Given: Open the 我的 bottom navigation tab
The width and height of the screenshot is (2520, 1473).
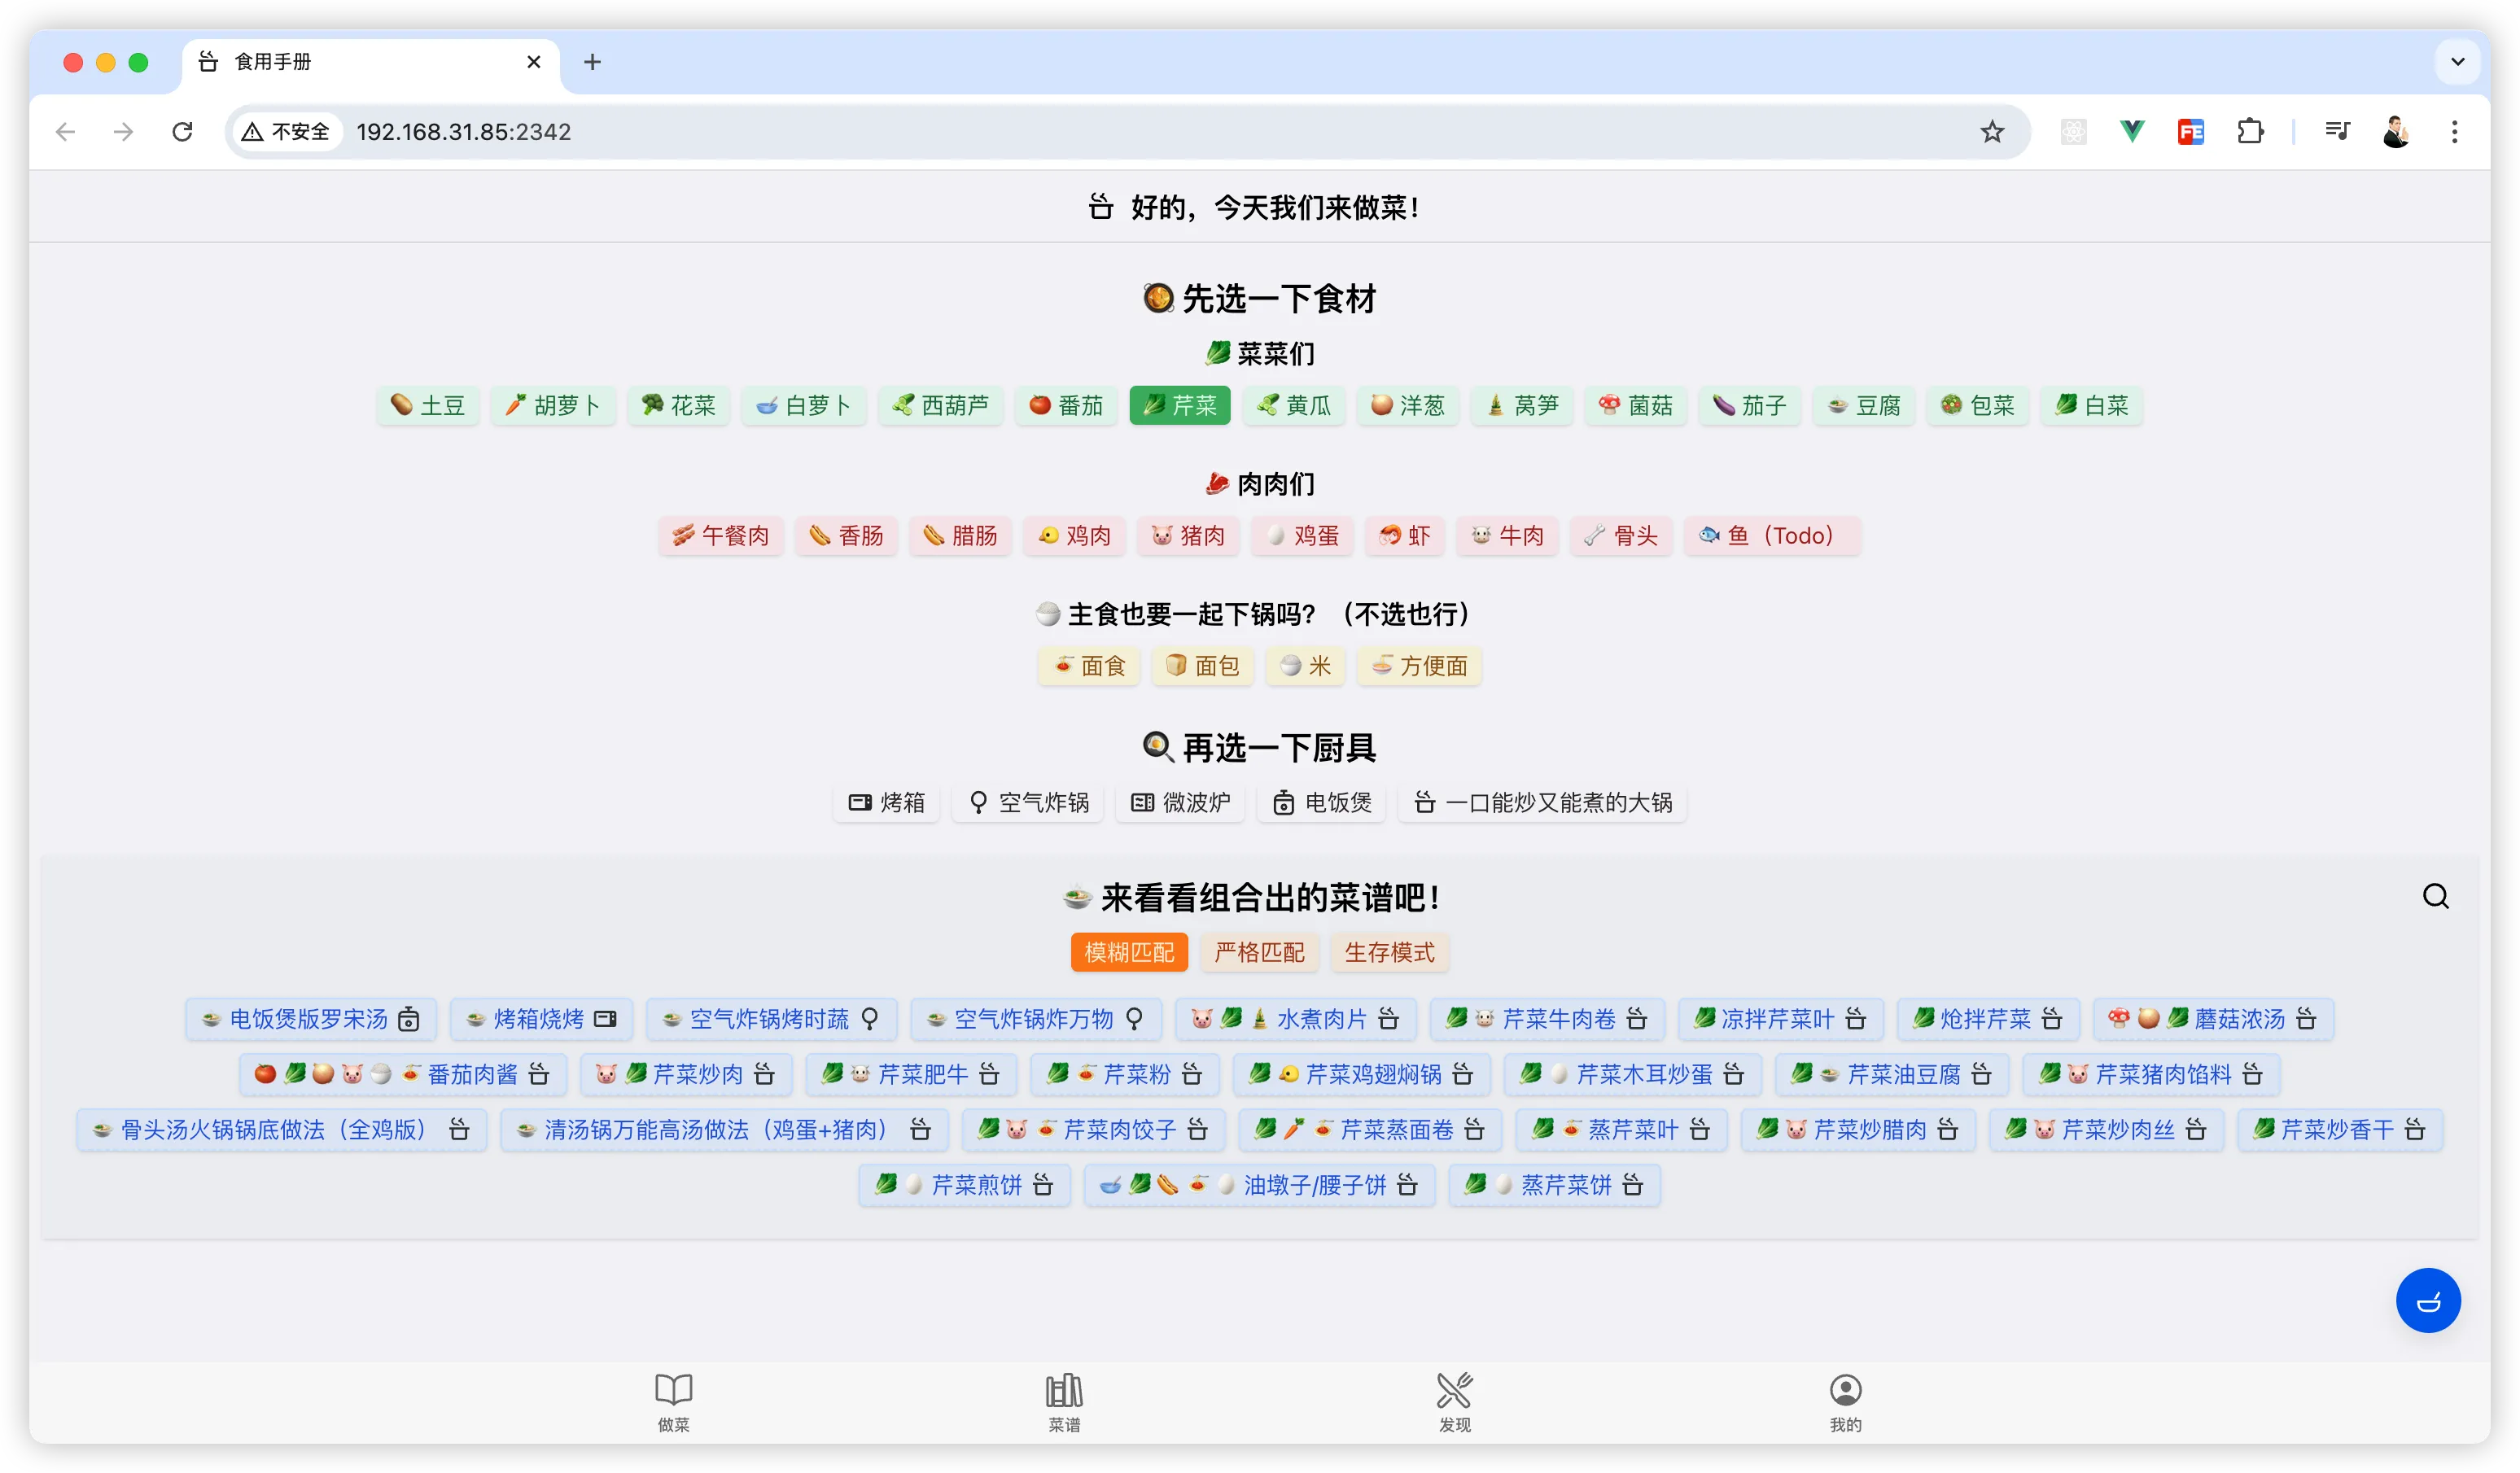Looking at the screenshot, I should pos(1846,1402).
